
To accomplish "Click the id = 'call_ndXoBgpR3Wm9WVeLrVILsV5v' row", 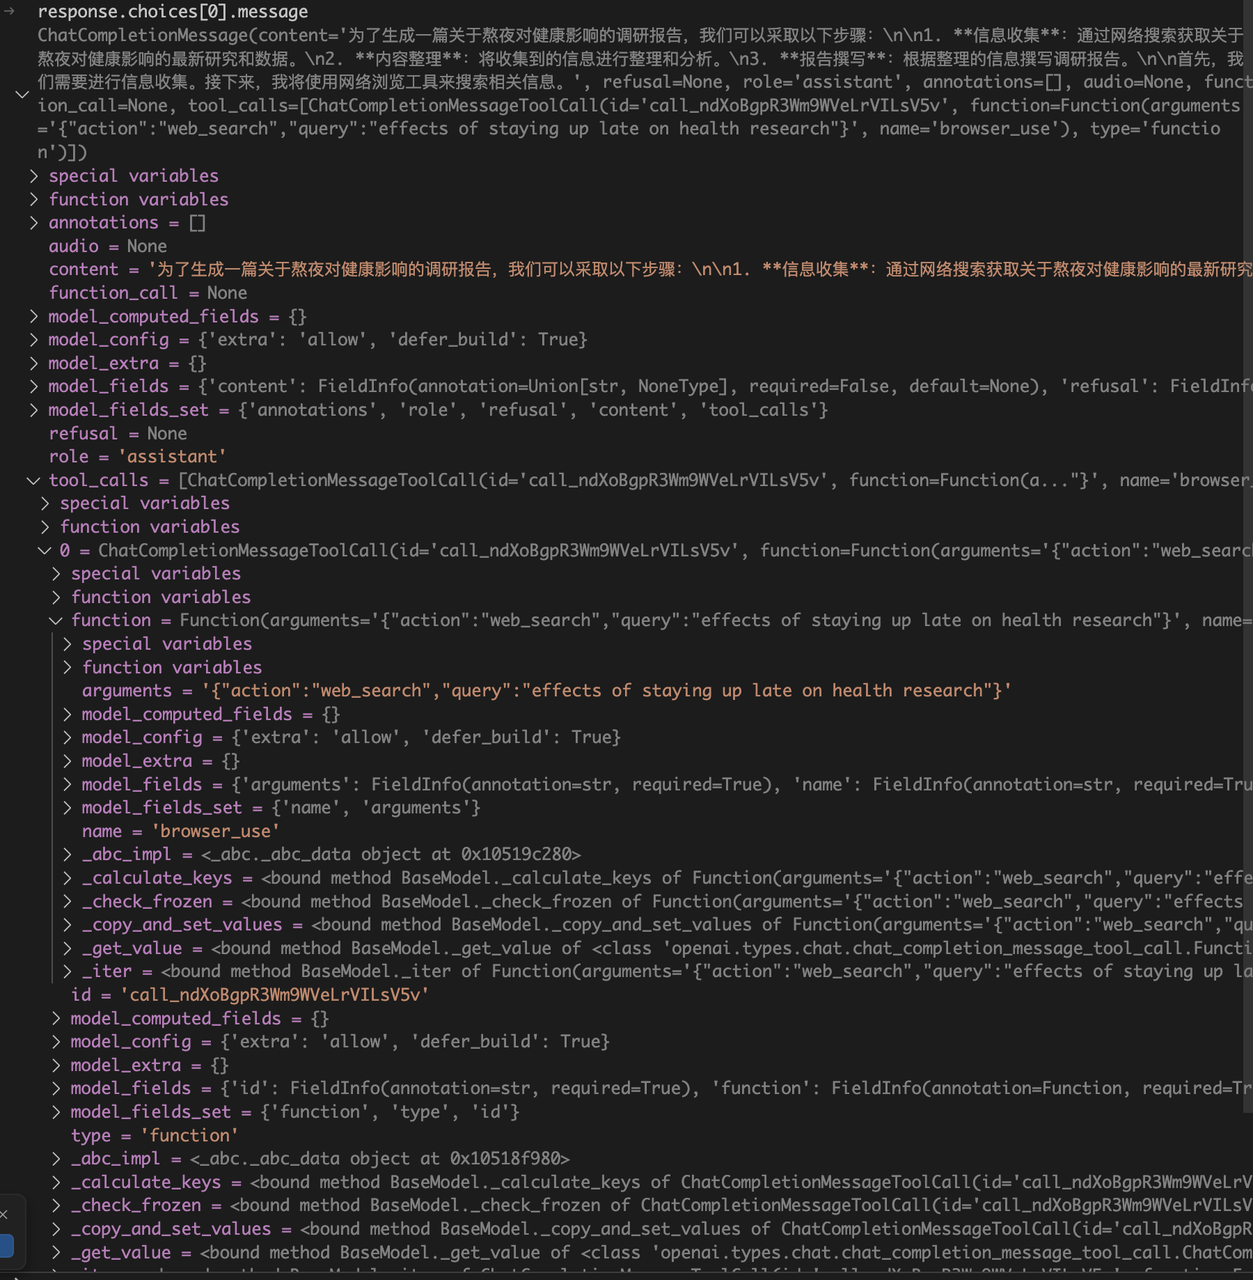I will [250, 995].
